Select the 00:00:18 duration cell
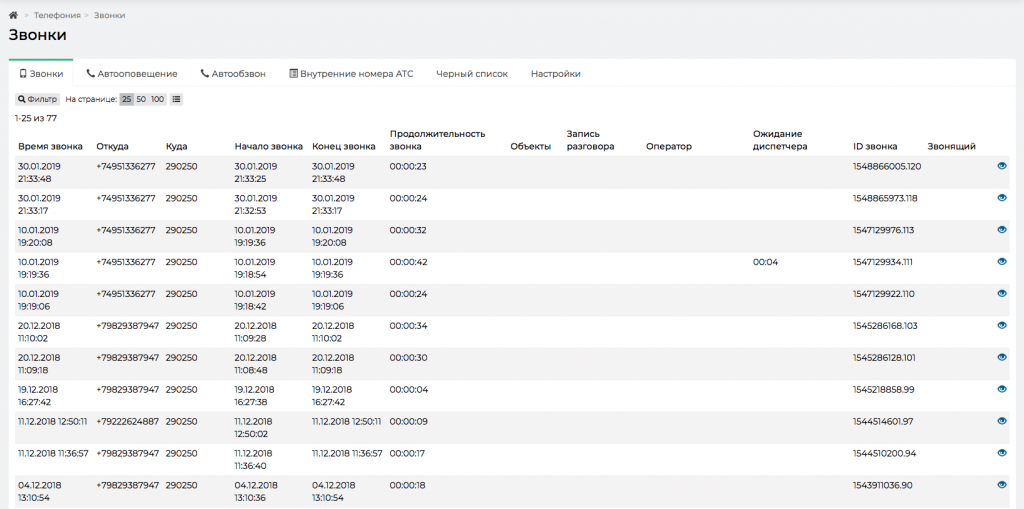Image resolution: width=1024 pixels, height=509 pixels. coord(408,485)
